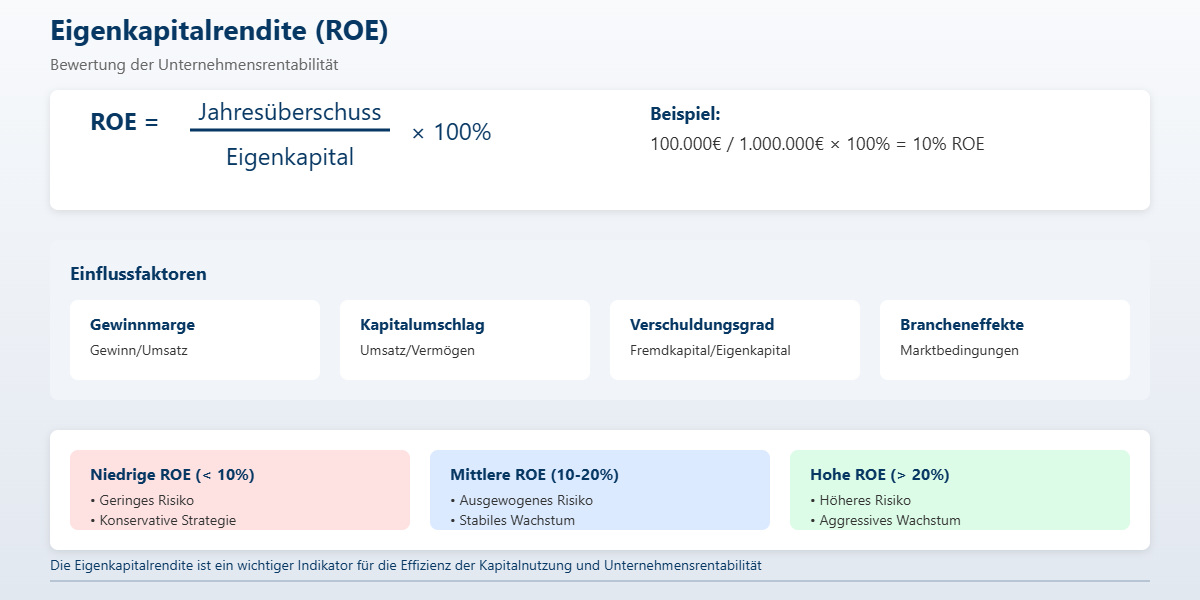
Task: Click the Eigenkapital formula denominator
Action: coord(290,156)
